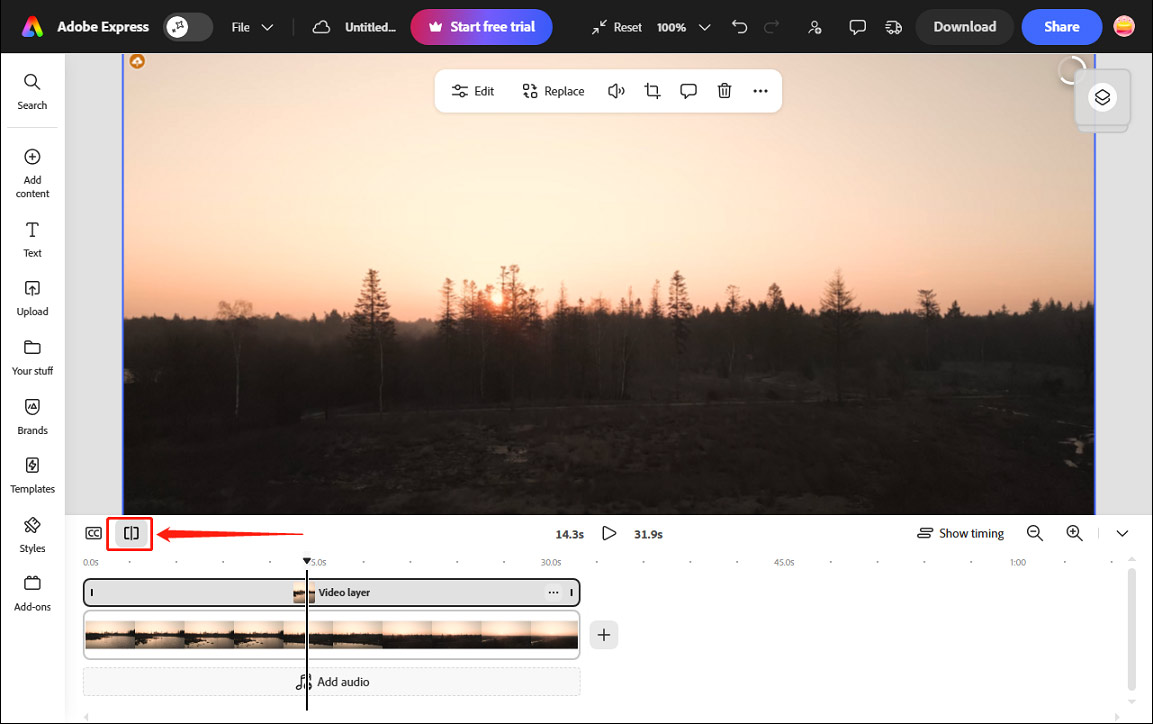
Task: Open the comments icon in top bar
Action: 857,27
